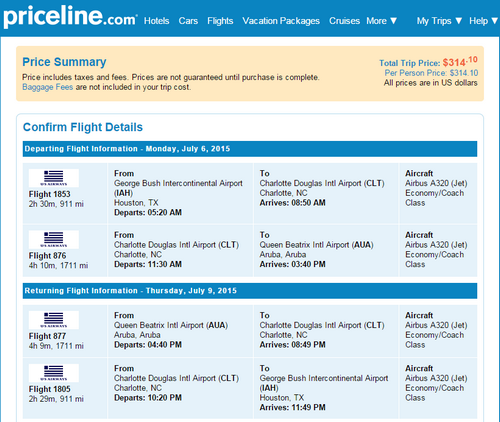Viewport: 500px width, 422px height.
Task: Open the Cruises section
Action: coord(344,21)
